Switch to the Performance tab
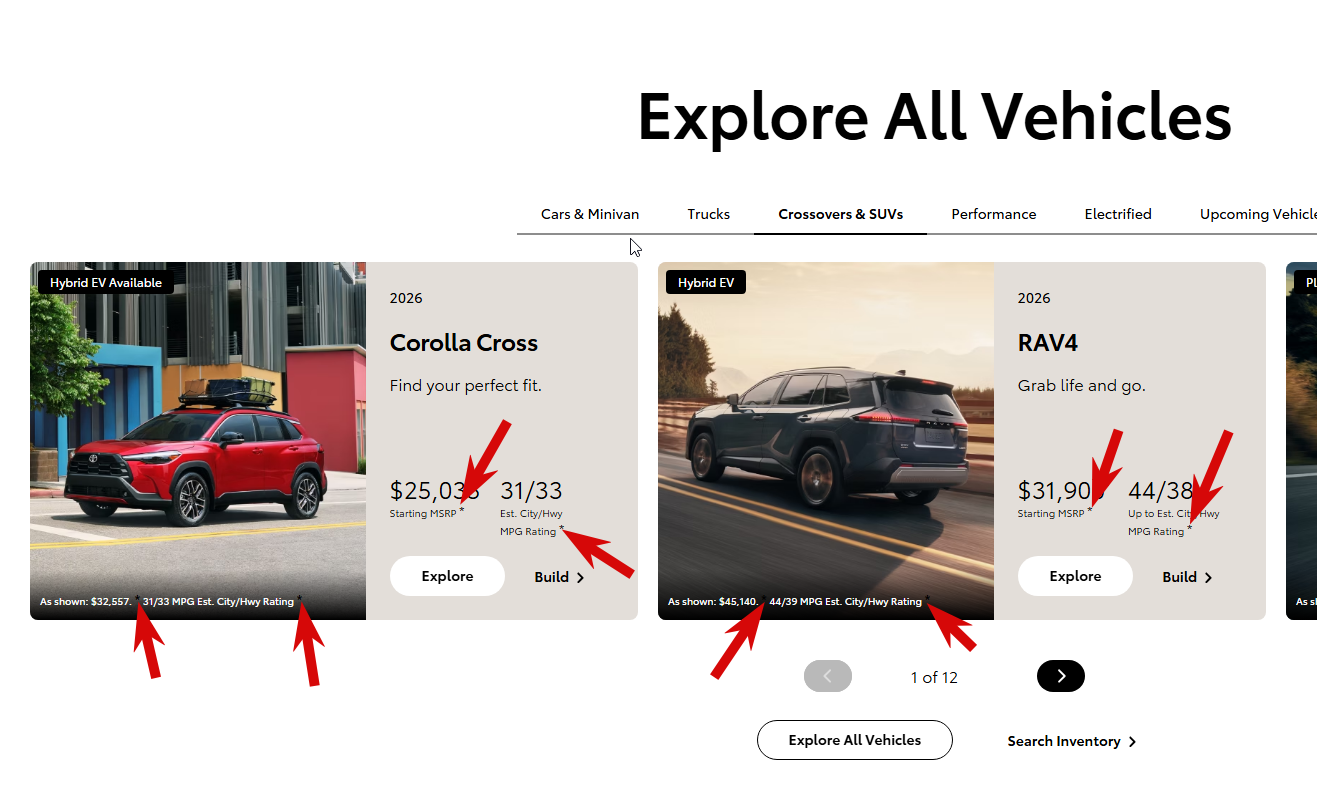The width and height of the screenshot is (1317, 800). (x=994, y=214)
